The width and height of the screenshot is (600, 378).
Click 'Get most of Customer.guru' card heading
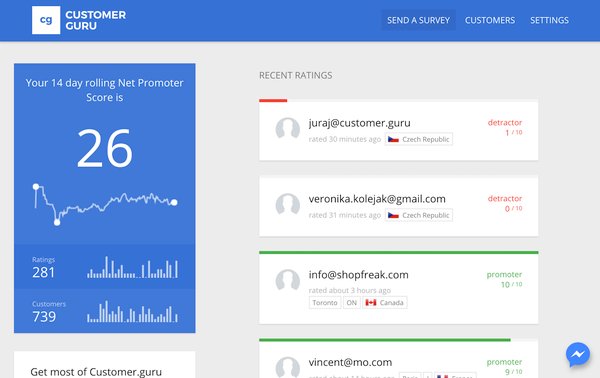pyautogui.click(x=96, y=371)
